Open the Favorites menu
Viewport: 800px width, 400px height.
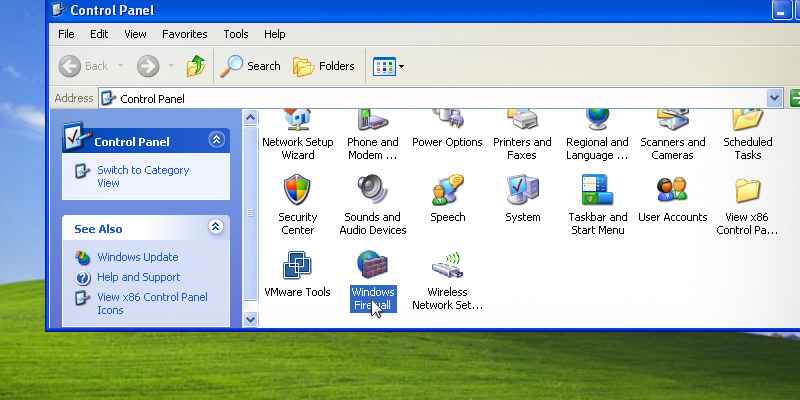[184, 34]
